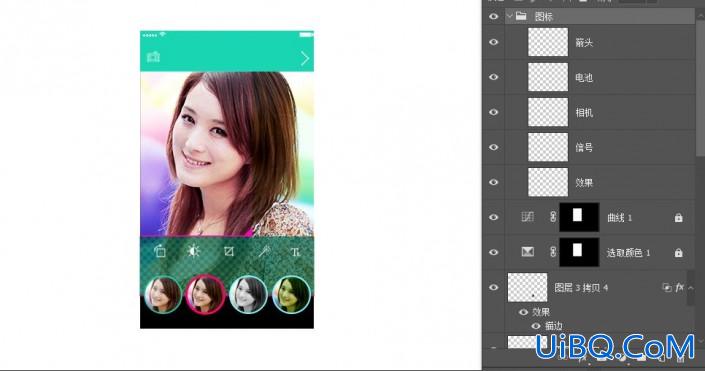Select the 信号 layer name
Viewport: 705px width, 371px height.
pos(584,148)
